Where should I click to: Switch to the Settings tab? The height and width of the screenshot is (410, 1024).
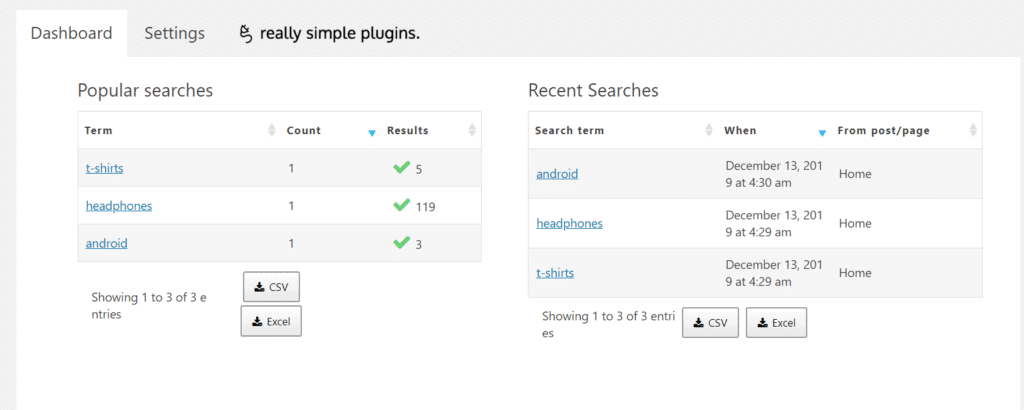[x=174, y=33]
